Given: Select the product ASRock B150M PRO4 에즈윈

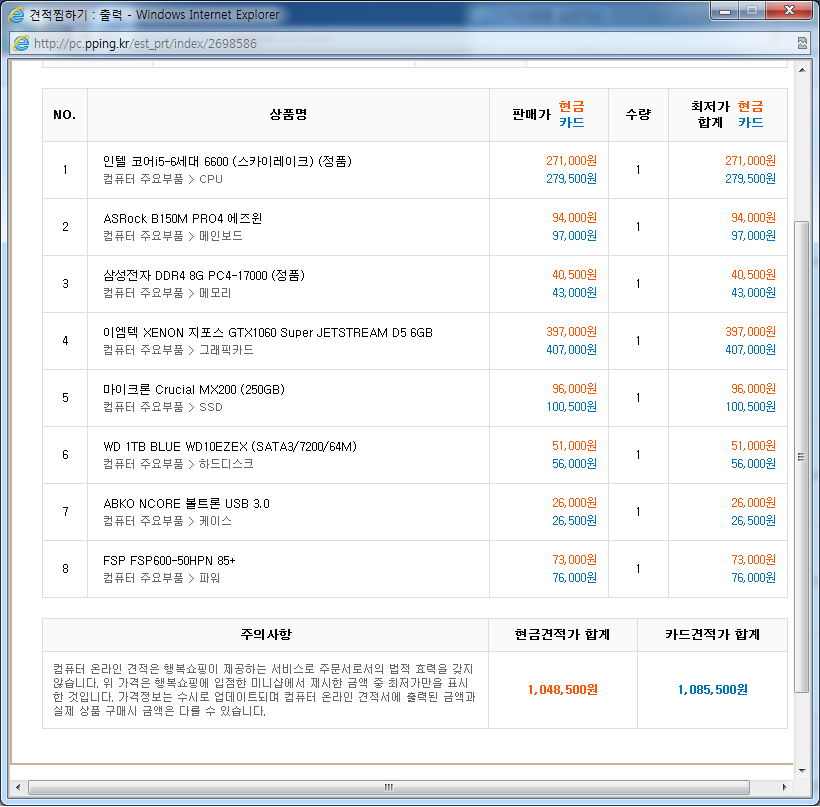Looking at the screenshot, I should coord(183,218).
